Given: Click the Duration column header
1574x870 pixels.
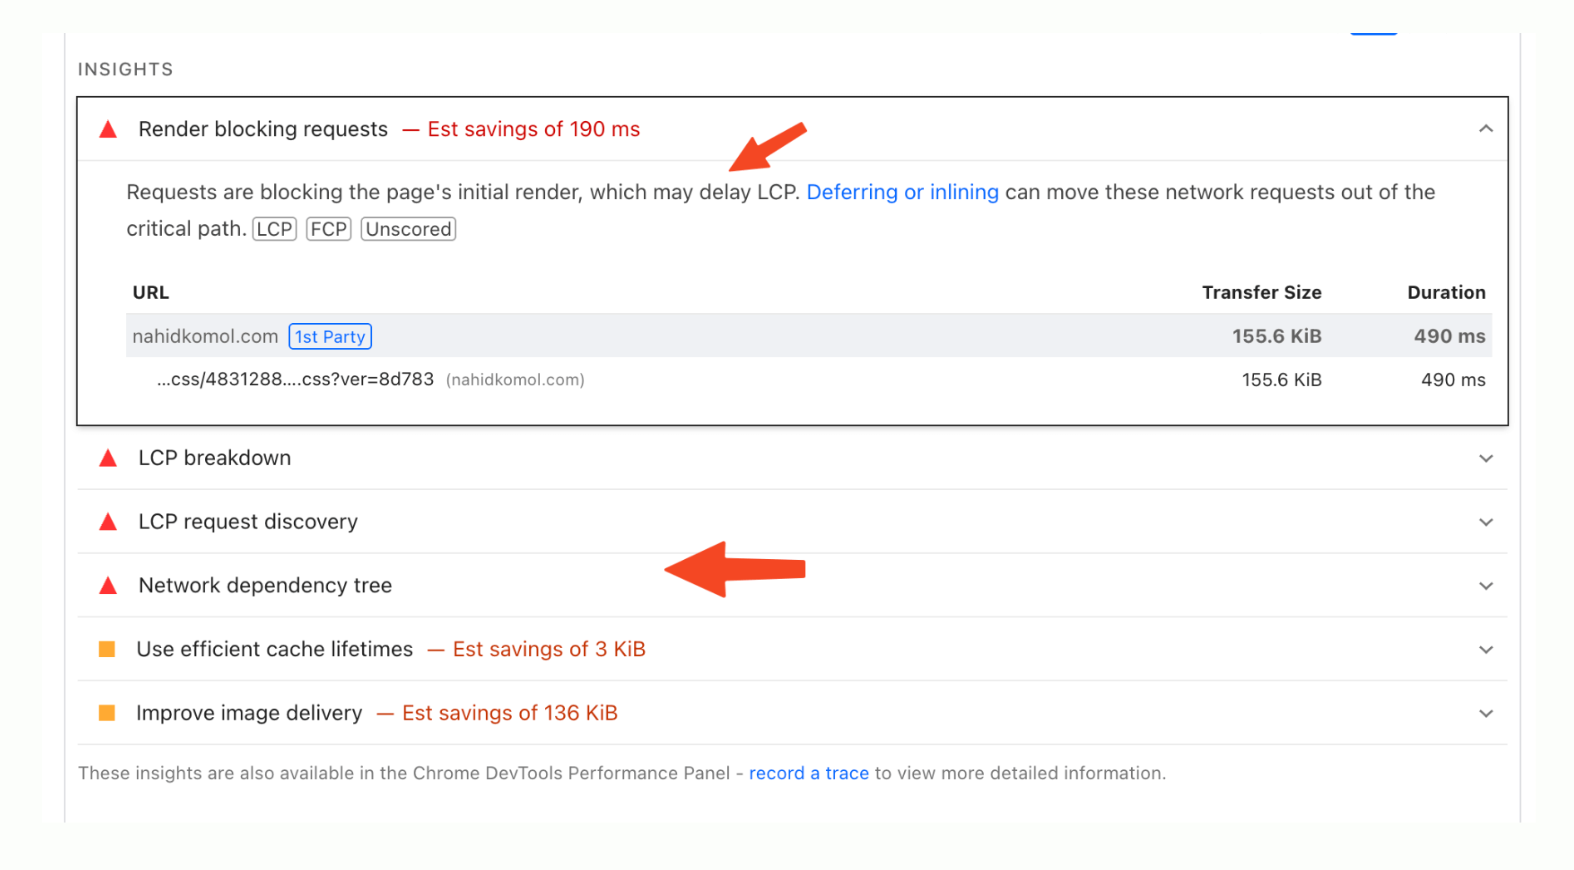Looking at the screenshot, I should pos(1446,293).
